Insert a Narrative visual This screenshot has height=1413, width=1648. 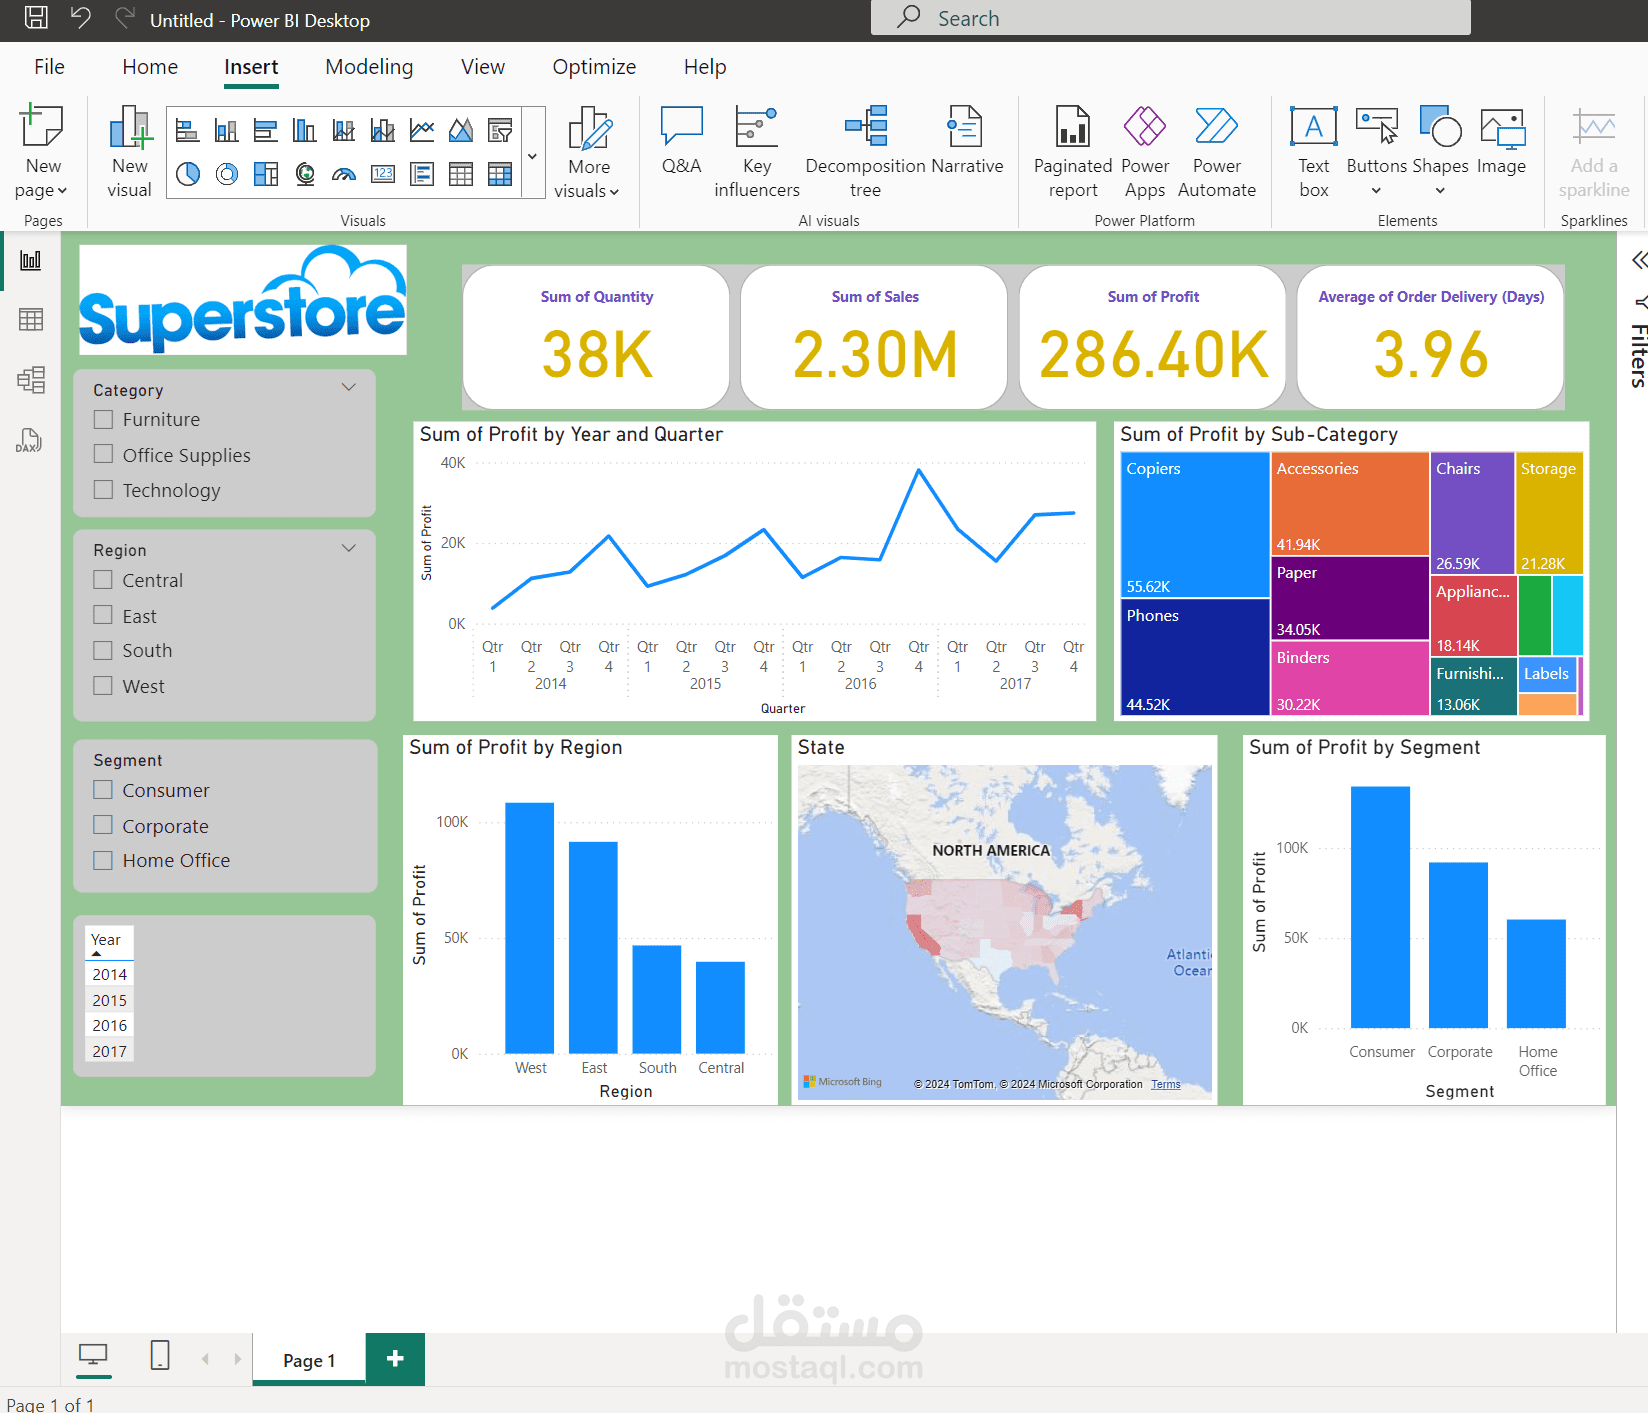coord(967,140)
